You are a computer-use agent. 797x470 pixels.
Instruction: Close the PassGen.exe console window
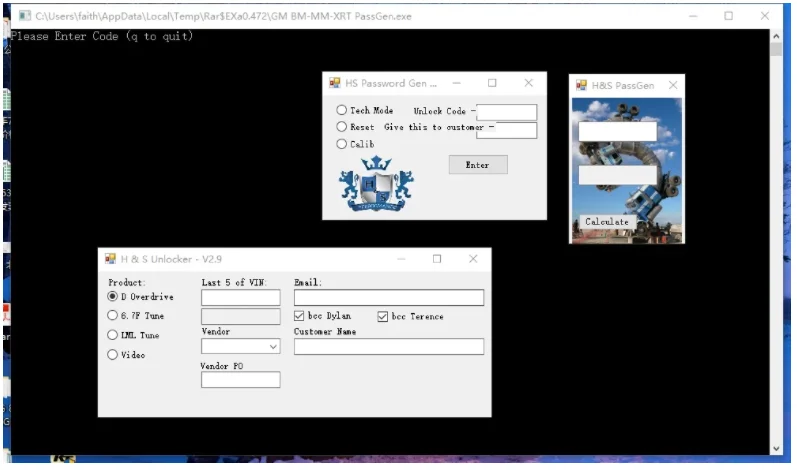(x=764, y=16)
